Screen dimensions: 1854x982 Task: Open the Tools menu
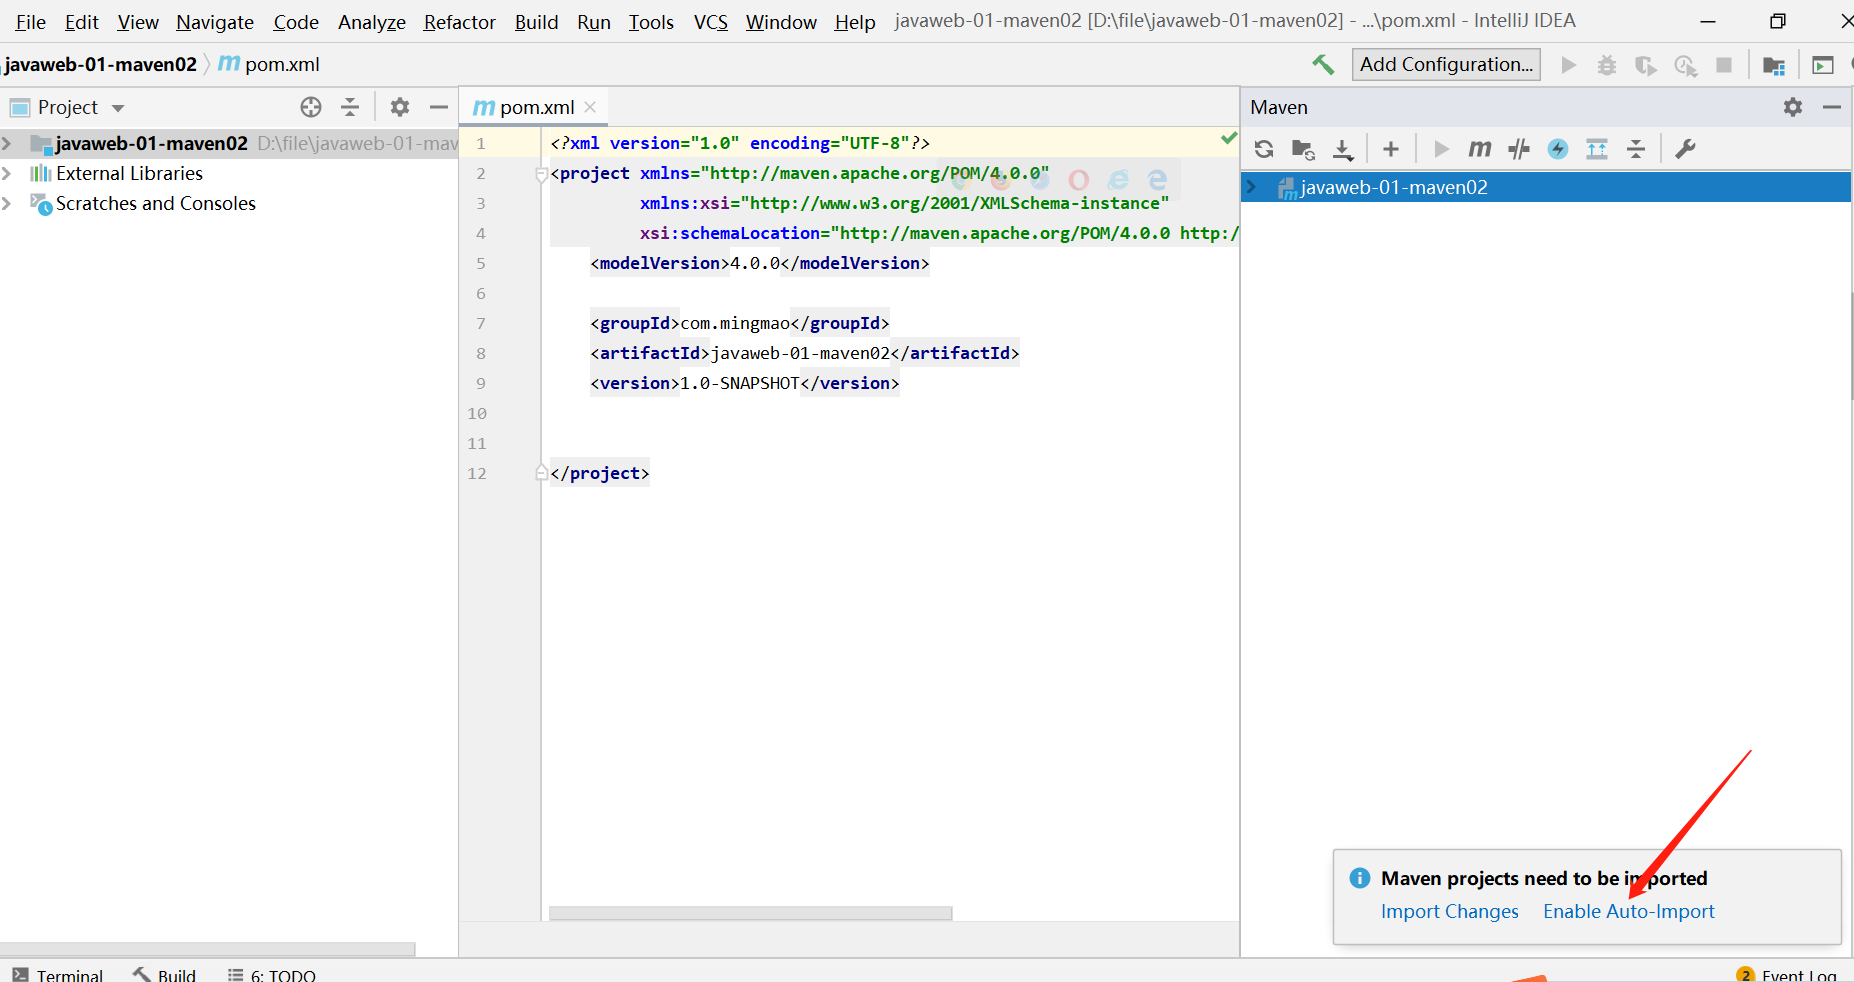click(x=651, y=22)
